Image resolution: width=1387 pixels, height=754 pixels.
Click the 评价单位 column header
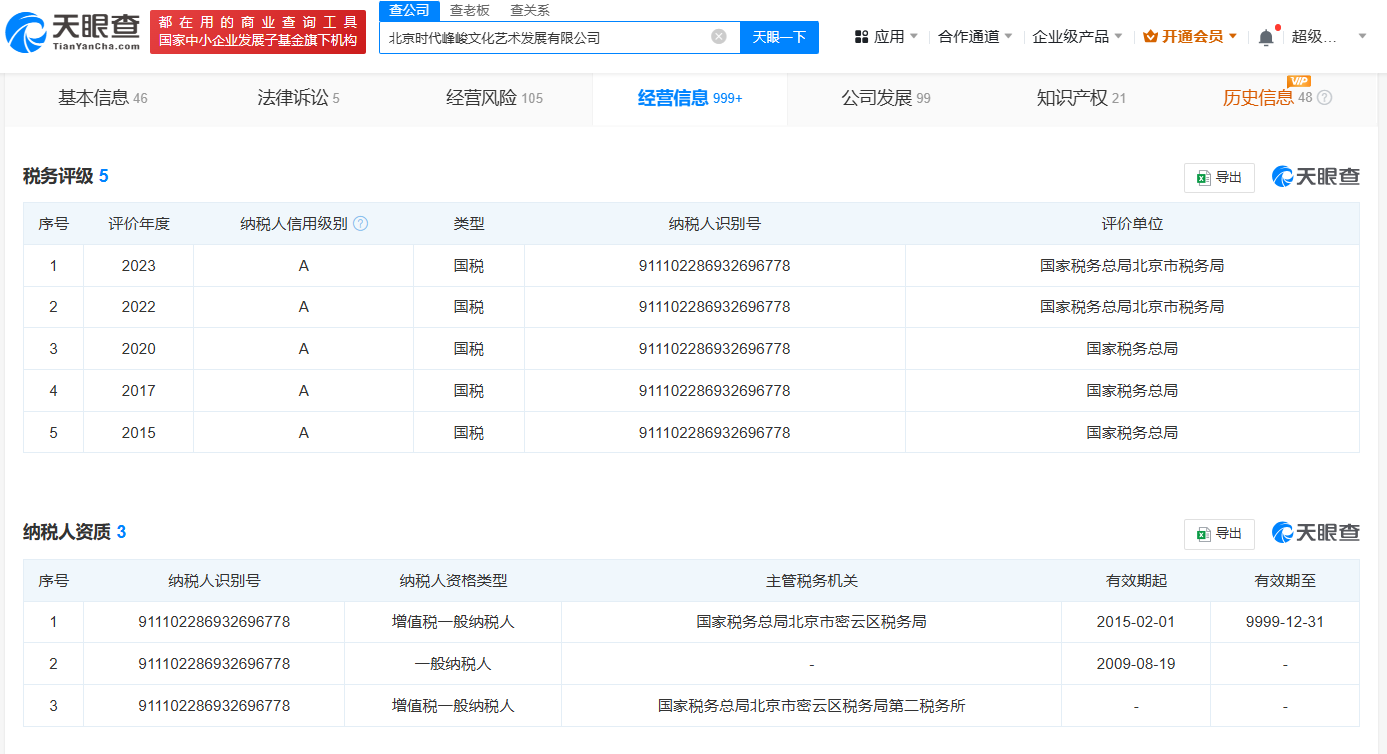[x=1132, y=224]
